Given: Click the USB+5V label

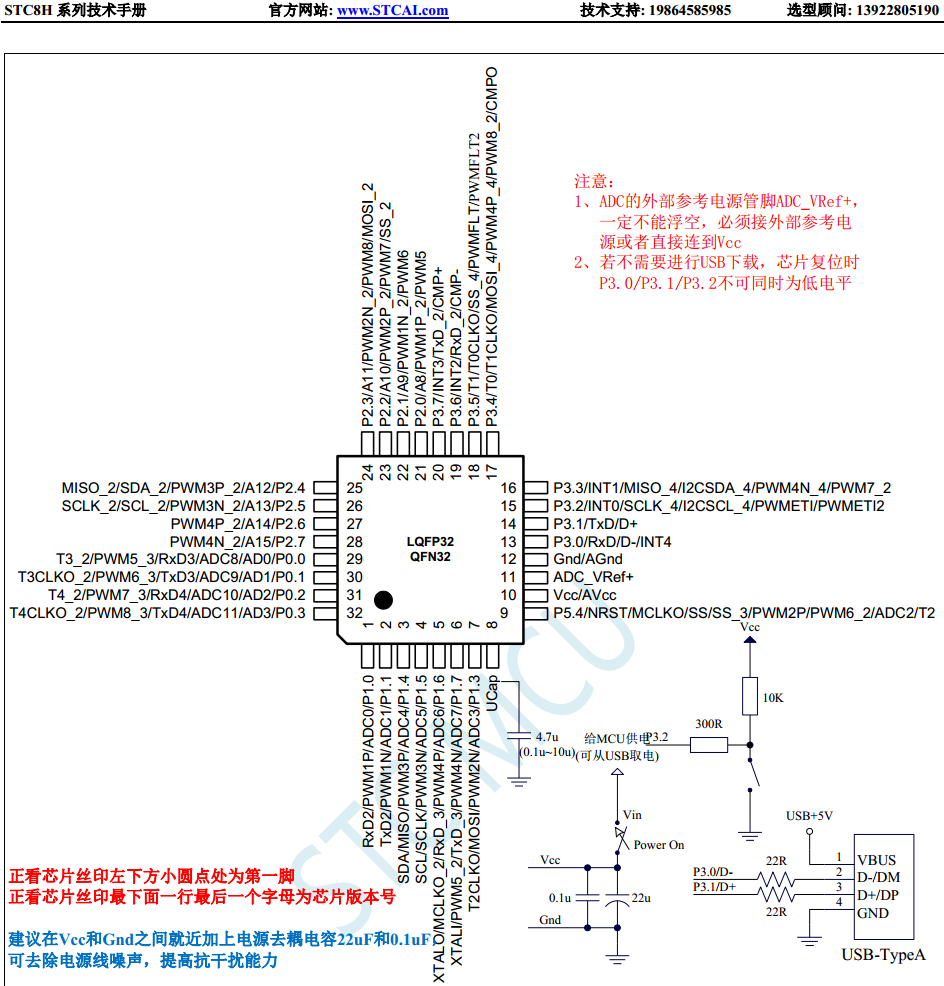Looking at the screenshot, I should coord(809,816).
